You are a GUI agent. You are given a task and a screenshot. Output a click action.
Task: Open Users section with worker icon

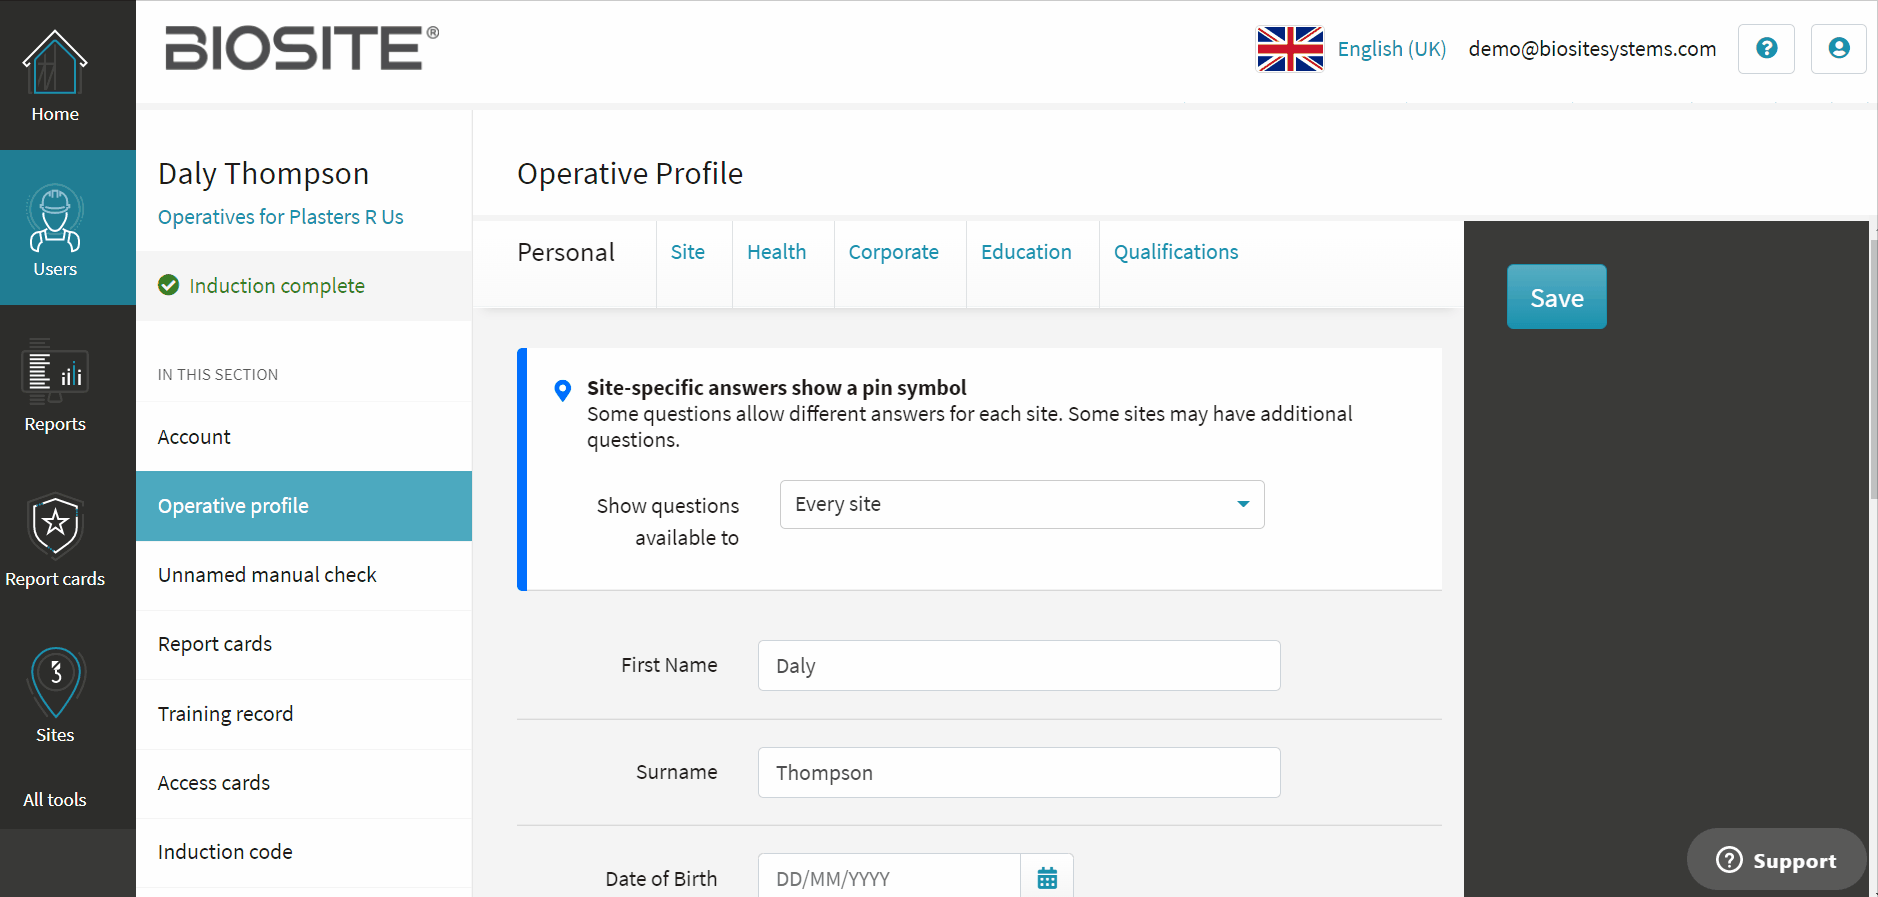pos(55,218)
